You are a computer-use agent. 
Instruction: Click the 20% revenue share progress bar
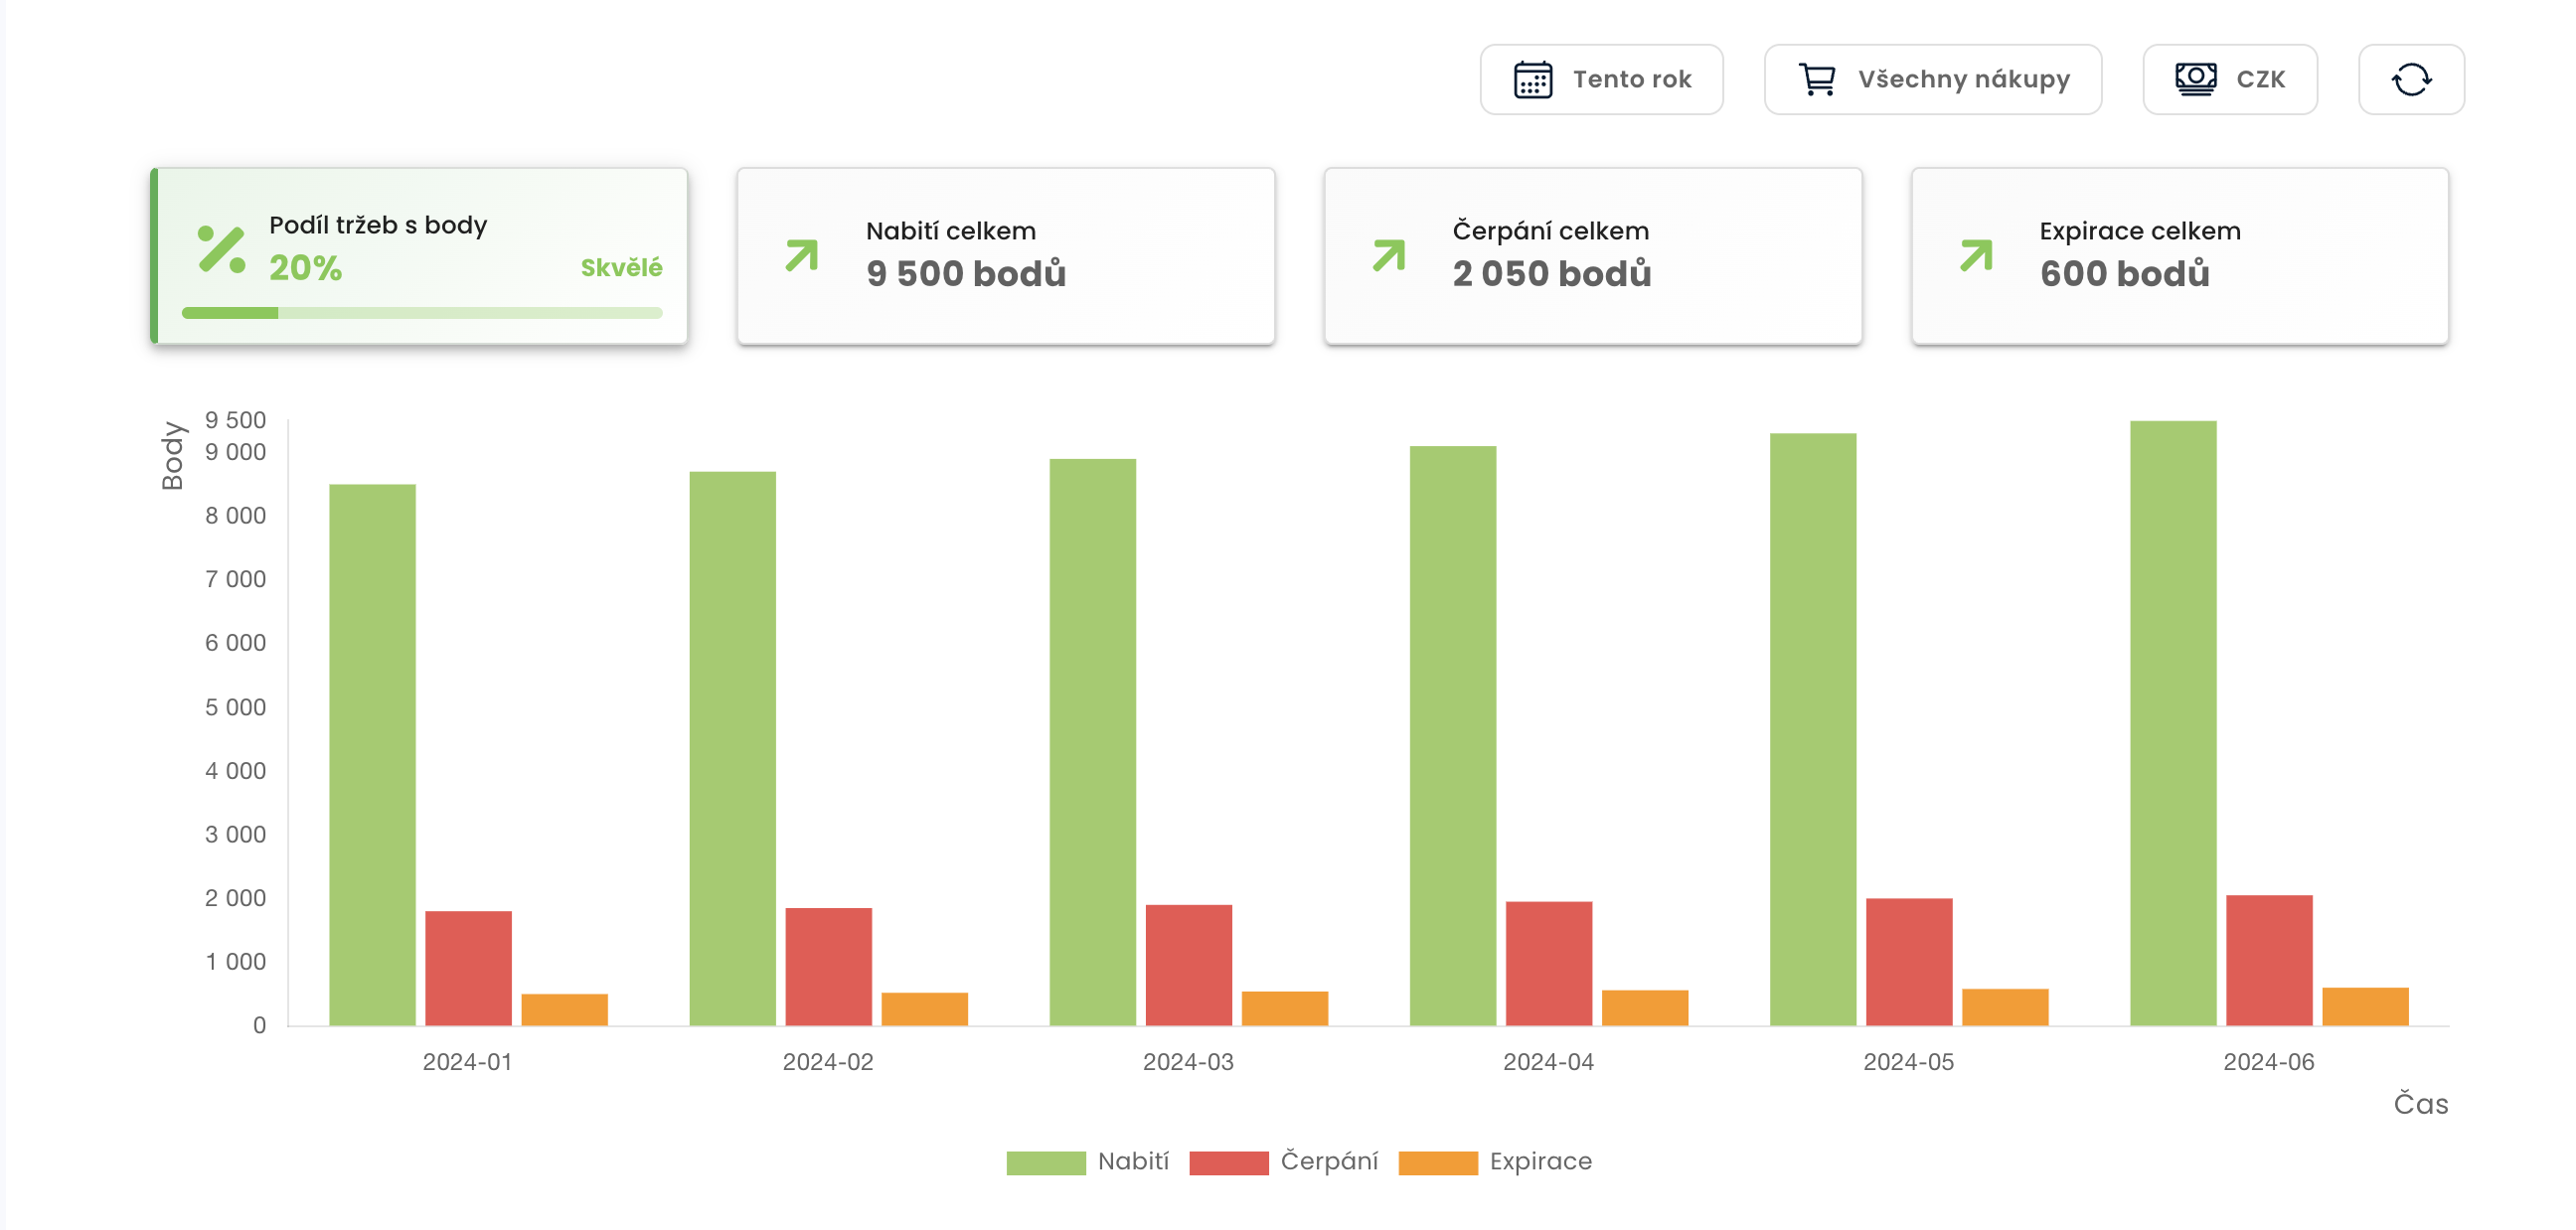click(x=421, y=313)
